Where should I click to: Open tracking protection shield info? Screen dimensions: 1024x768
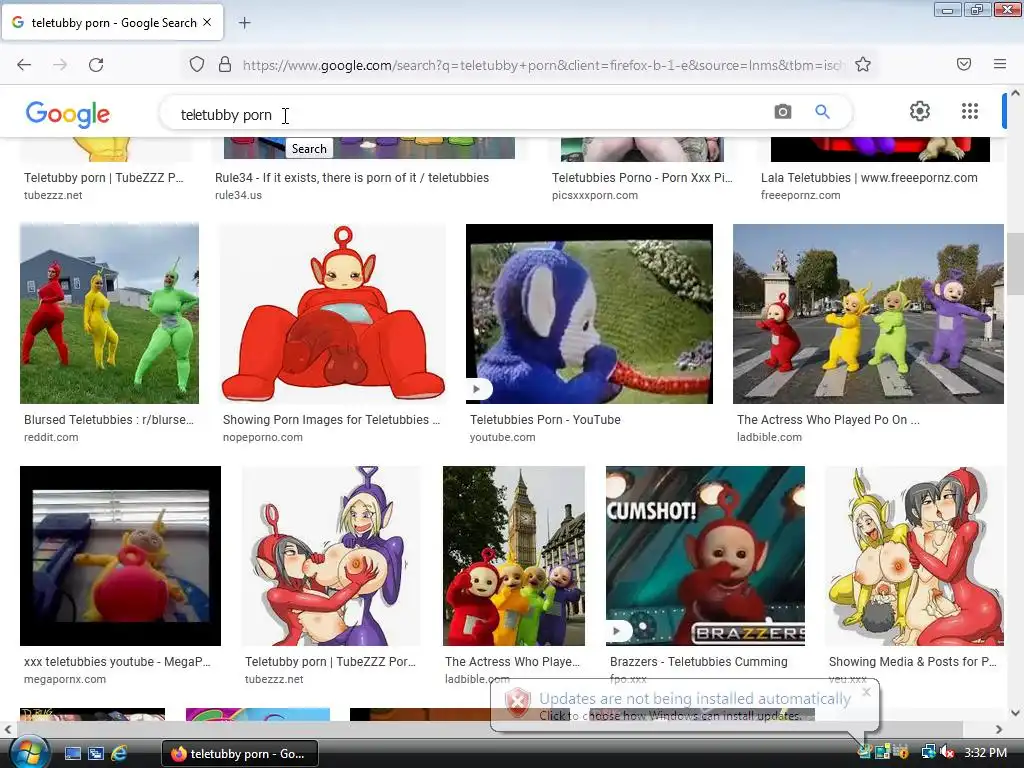197,65
